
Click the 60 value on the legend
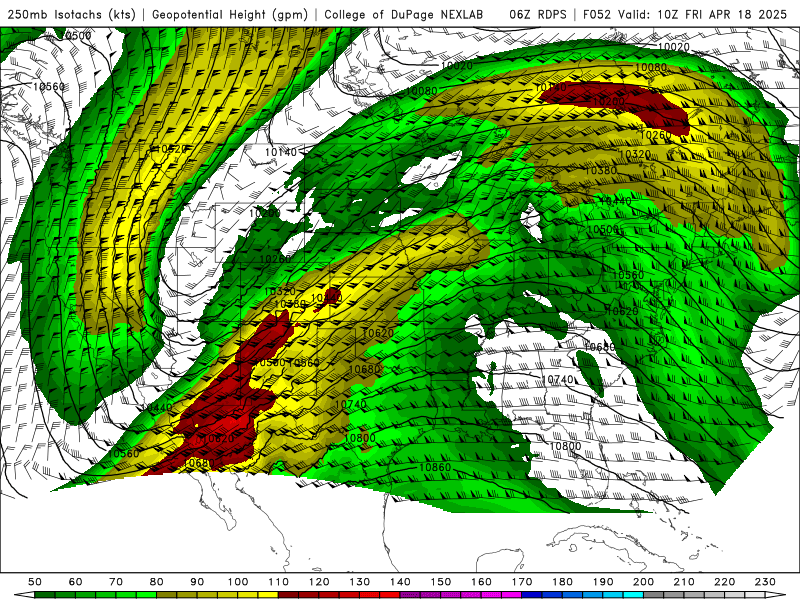coord(75,582)
